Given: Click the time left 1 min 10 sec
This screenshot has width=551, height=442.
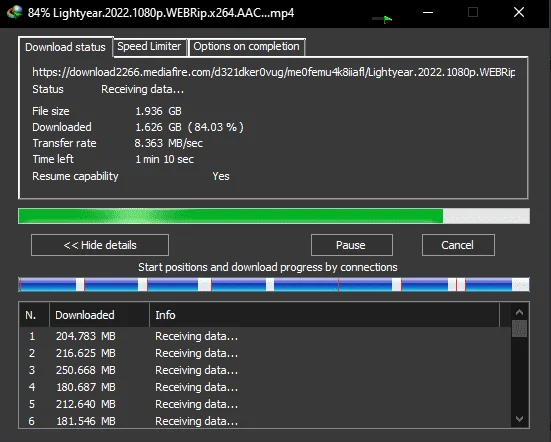Looking at the screenshot, I should [164, 159].
